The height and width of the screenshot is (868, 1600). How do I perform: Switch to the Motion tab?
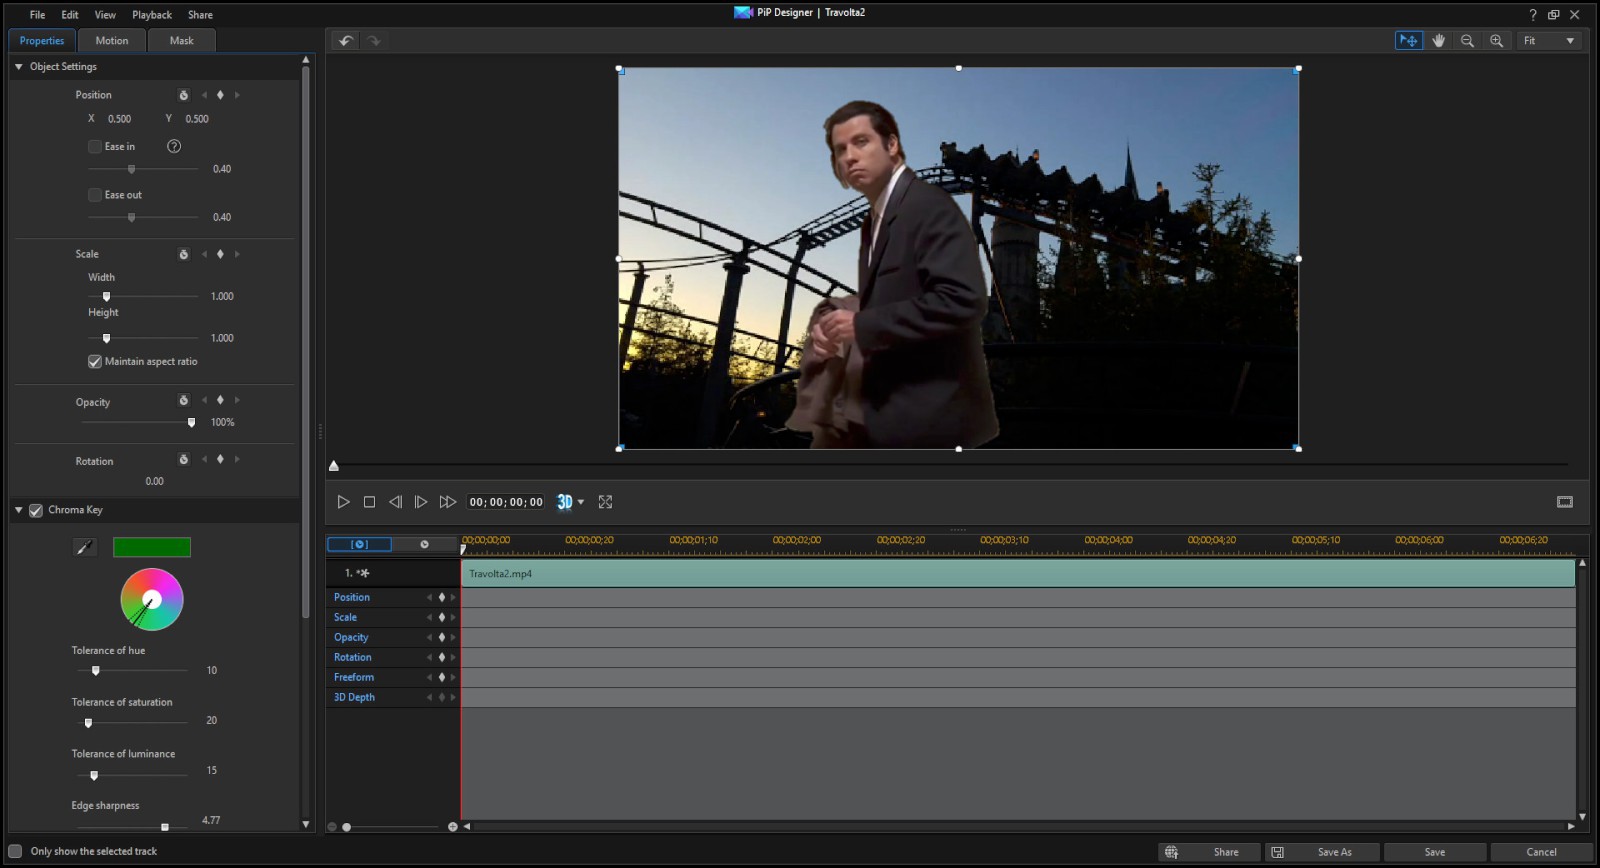click(112, 41)
